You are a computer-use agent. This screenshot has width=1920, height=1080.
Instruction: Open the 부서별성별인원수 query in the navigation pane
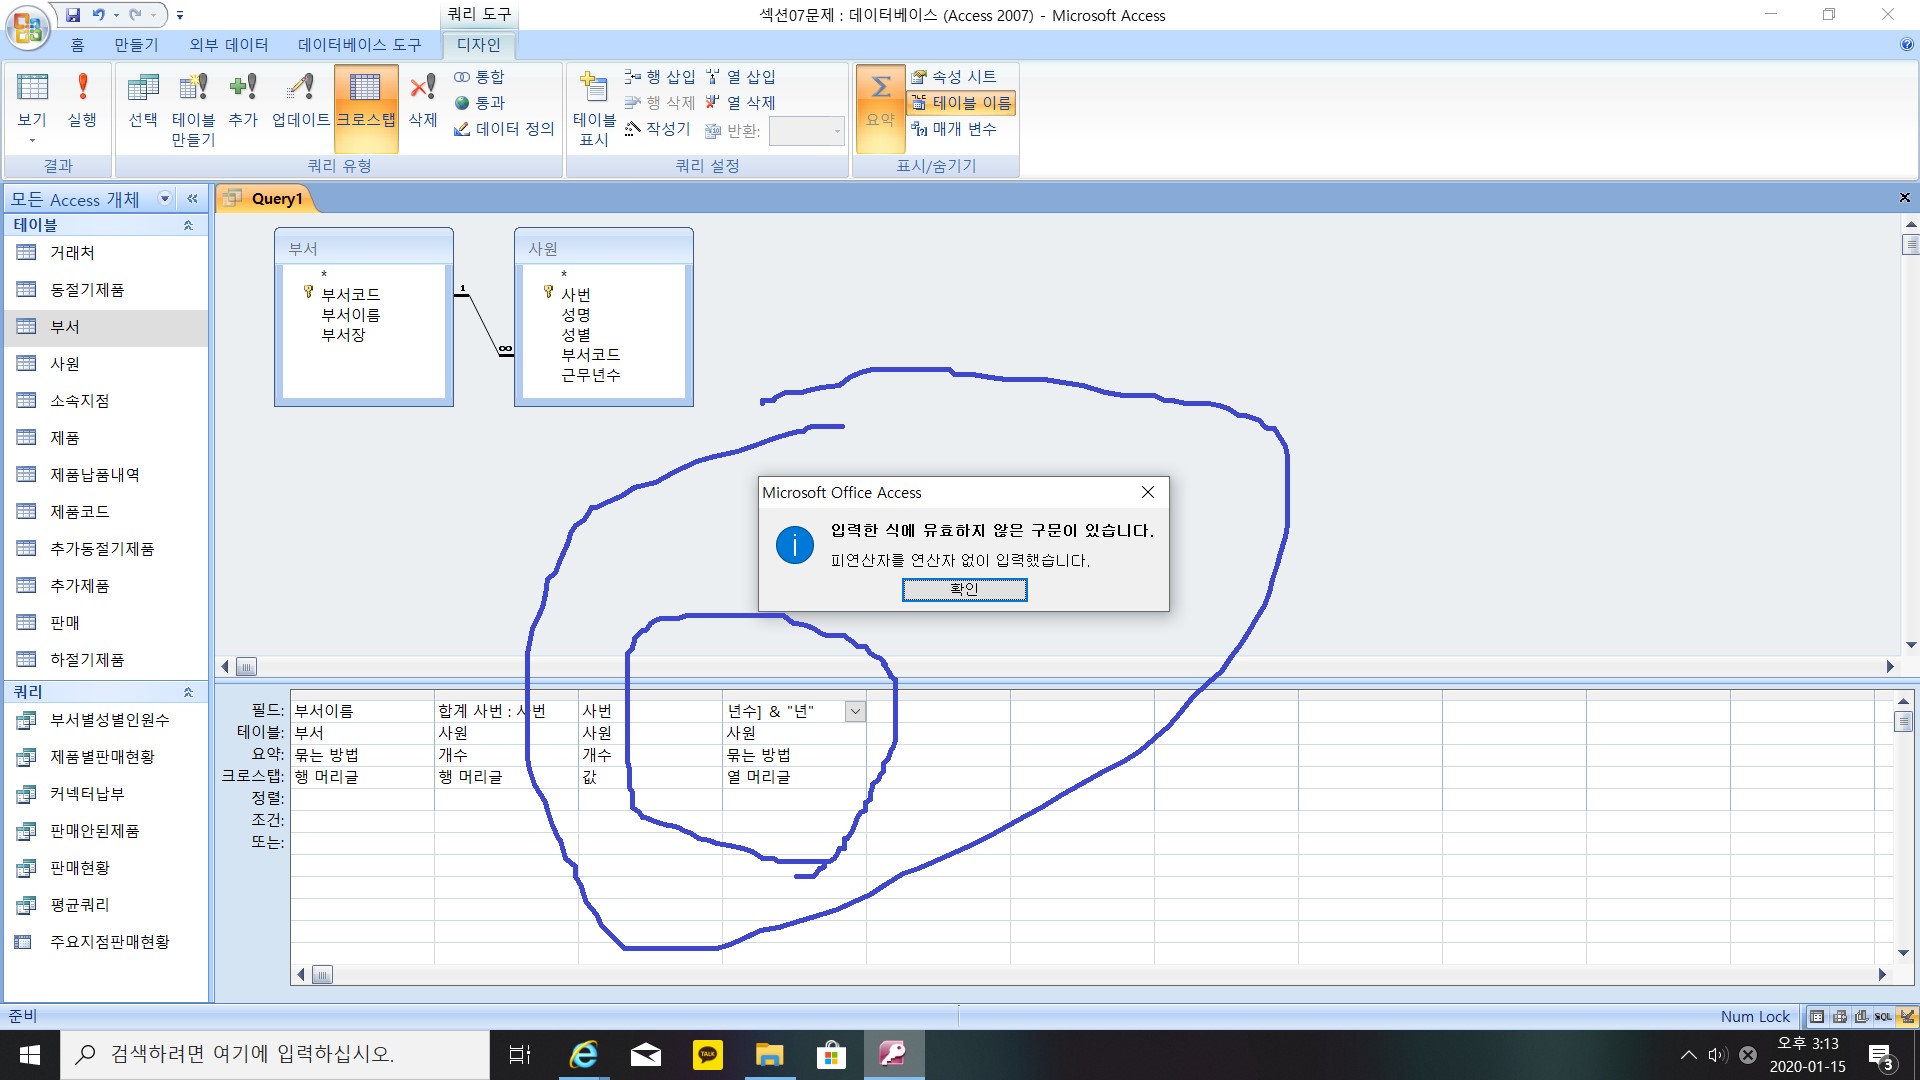(109, 720)
